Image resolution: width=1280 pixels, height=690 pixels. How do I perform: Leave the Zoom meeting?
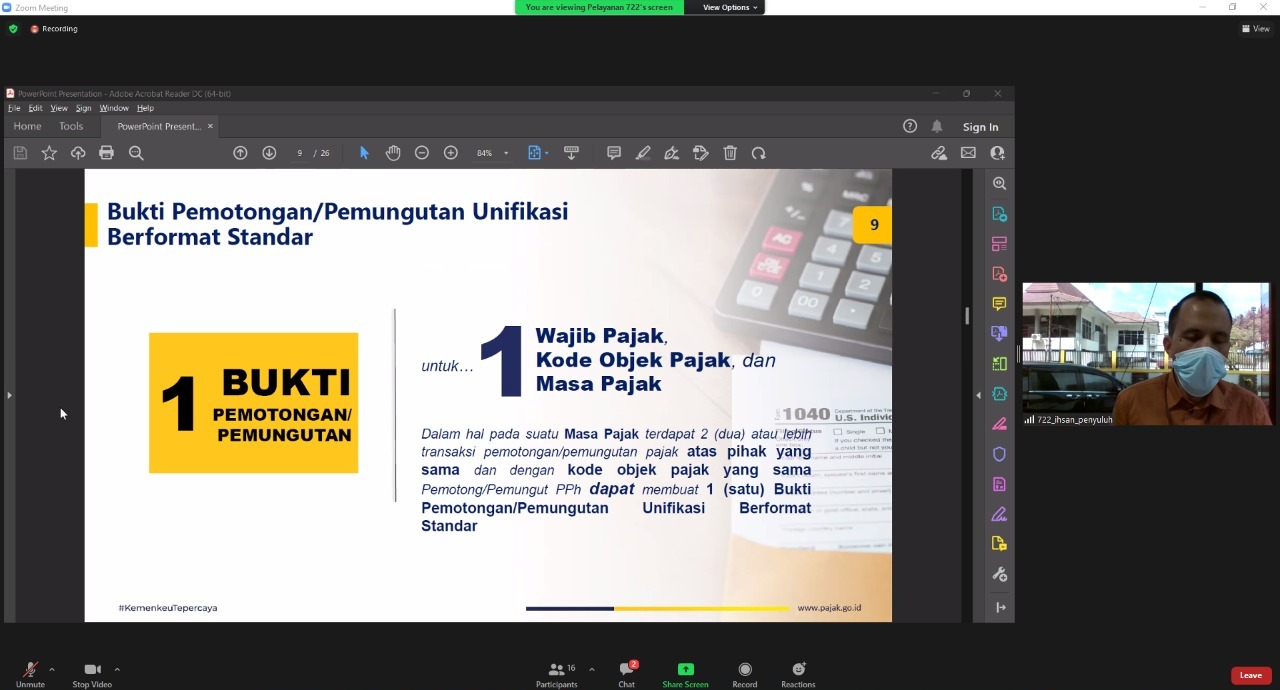[1251, 676]
